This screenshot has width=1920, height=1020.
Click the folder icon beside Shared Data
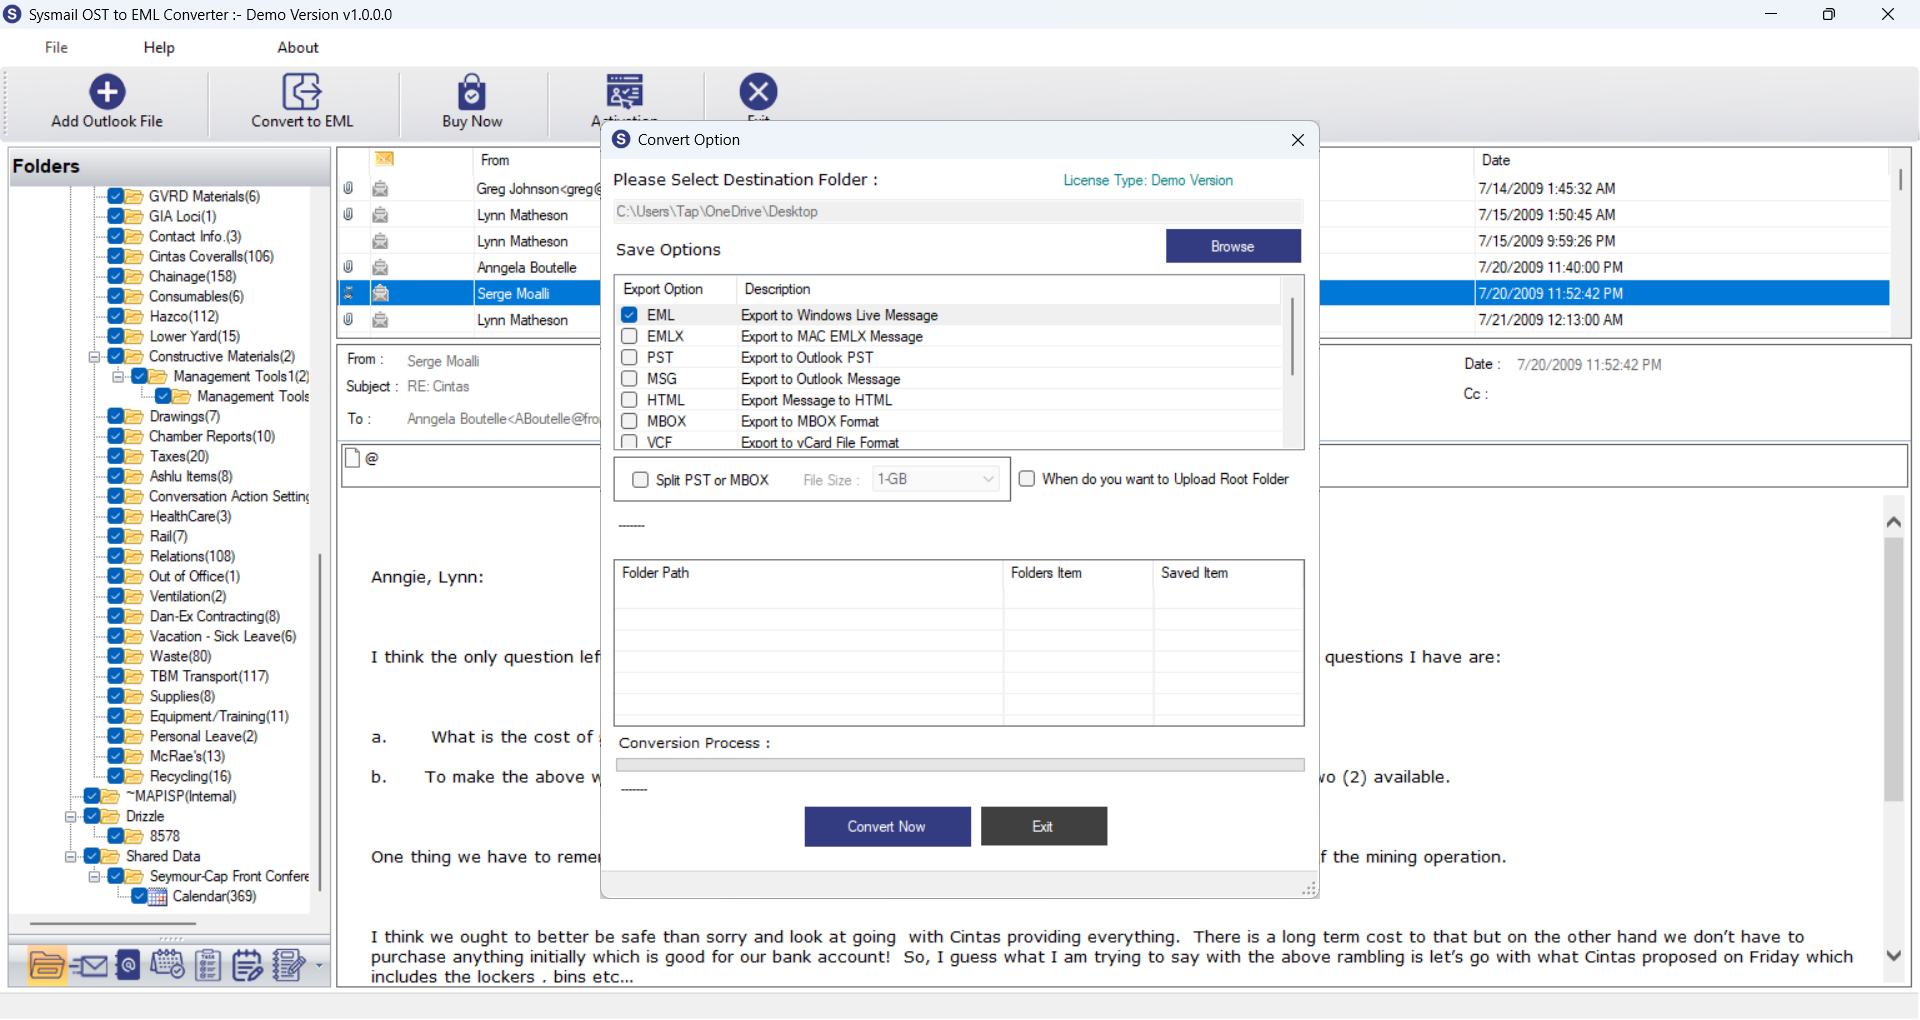tap(111, 857)
